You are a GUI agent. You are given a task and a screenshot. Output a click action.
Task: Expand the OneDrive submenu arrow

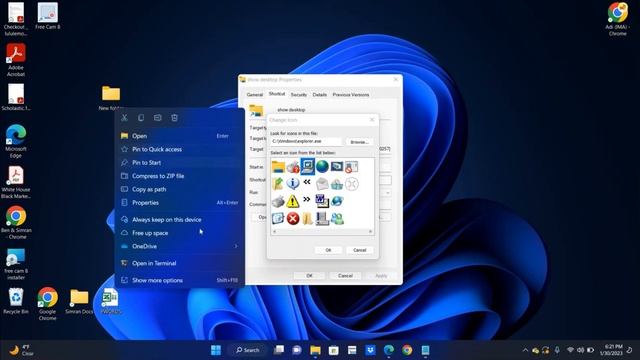pos(236,246)
